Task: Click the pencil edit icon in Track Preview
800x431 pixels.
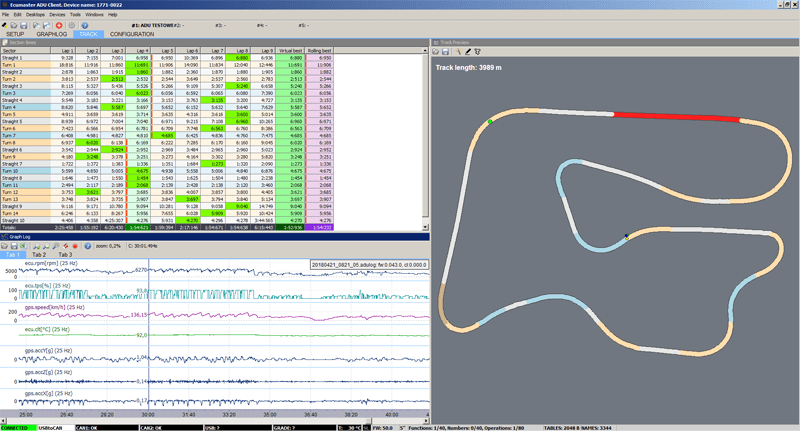Action: coord(467,50)
